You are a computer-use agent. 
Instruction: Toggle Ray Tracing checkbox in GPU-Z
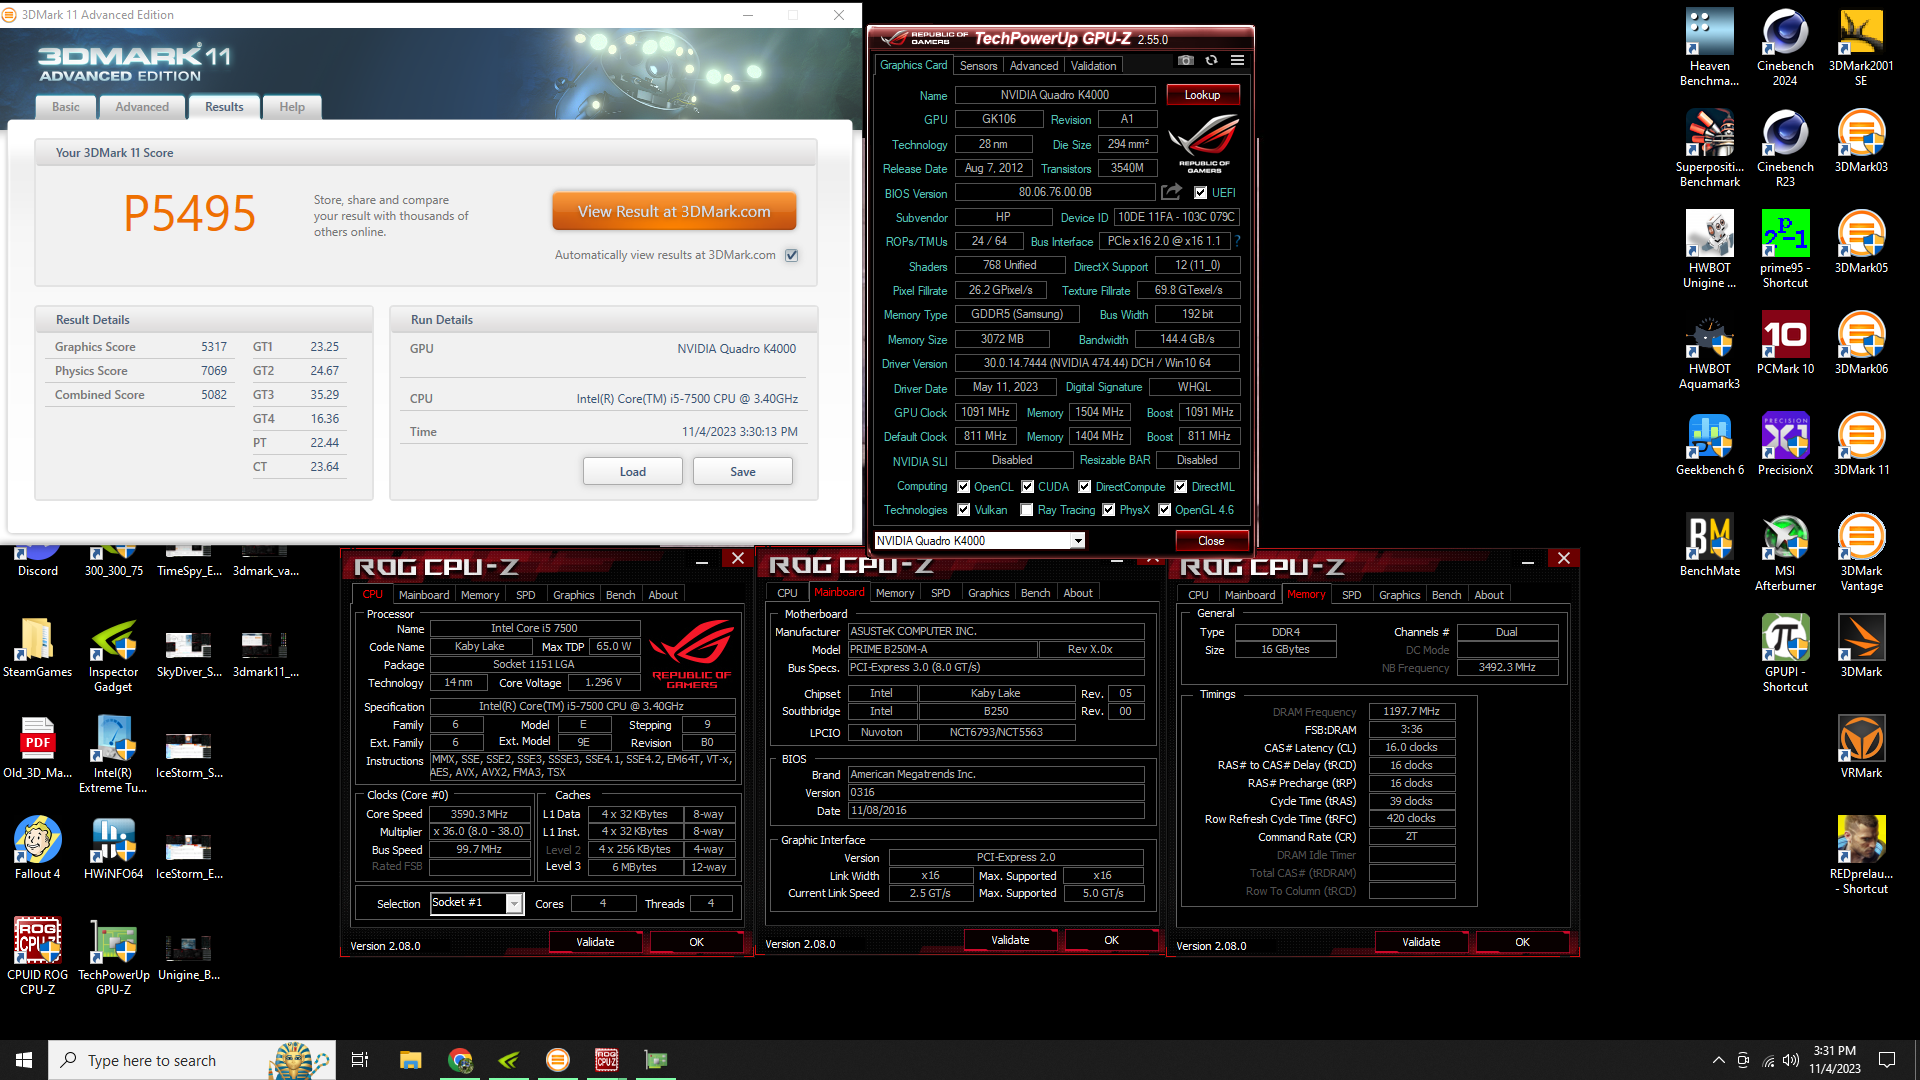click(x=1026, y=510)
